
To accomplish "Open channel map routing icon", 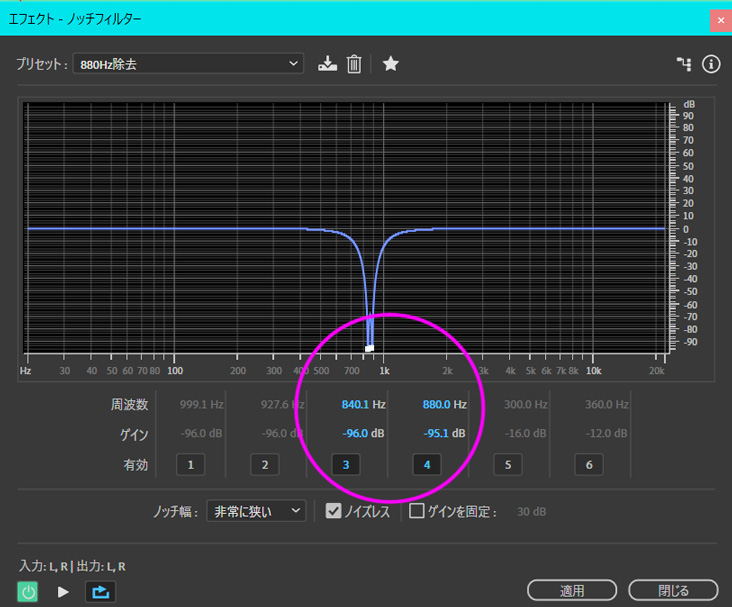I will 684,64.
